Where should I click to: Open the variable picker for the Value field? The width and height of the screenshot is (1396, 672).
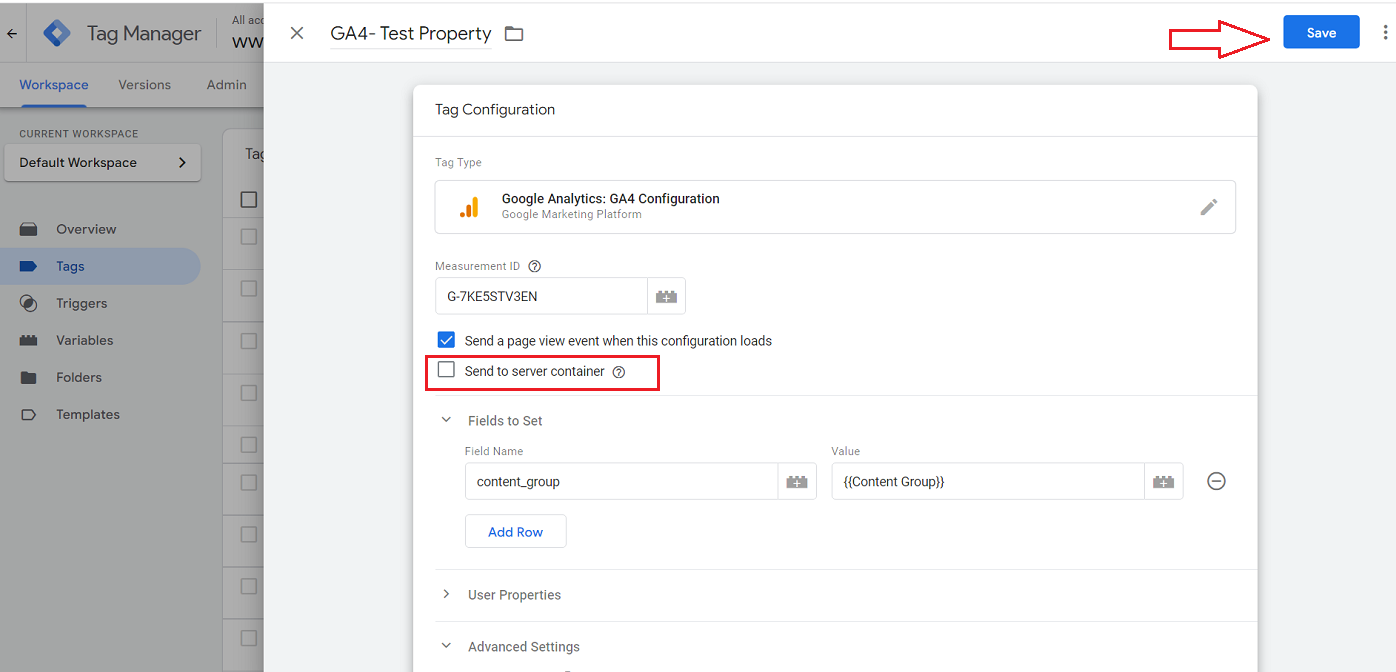pos(1163,481)
